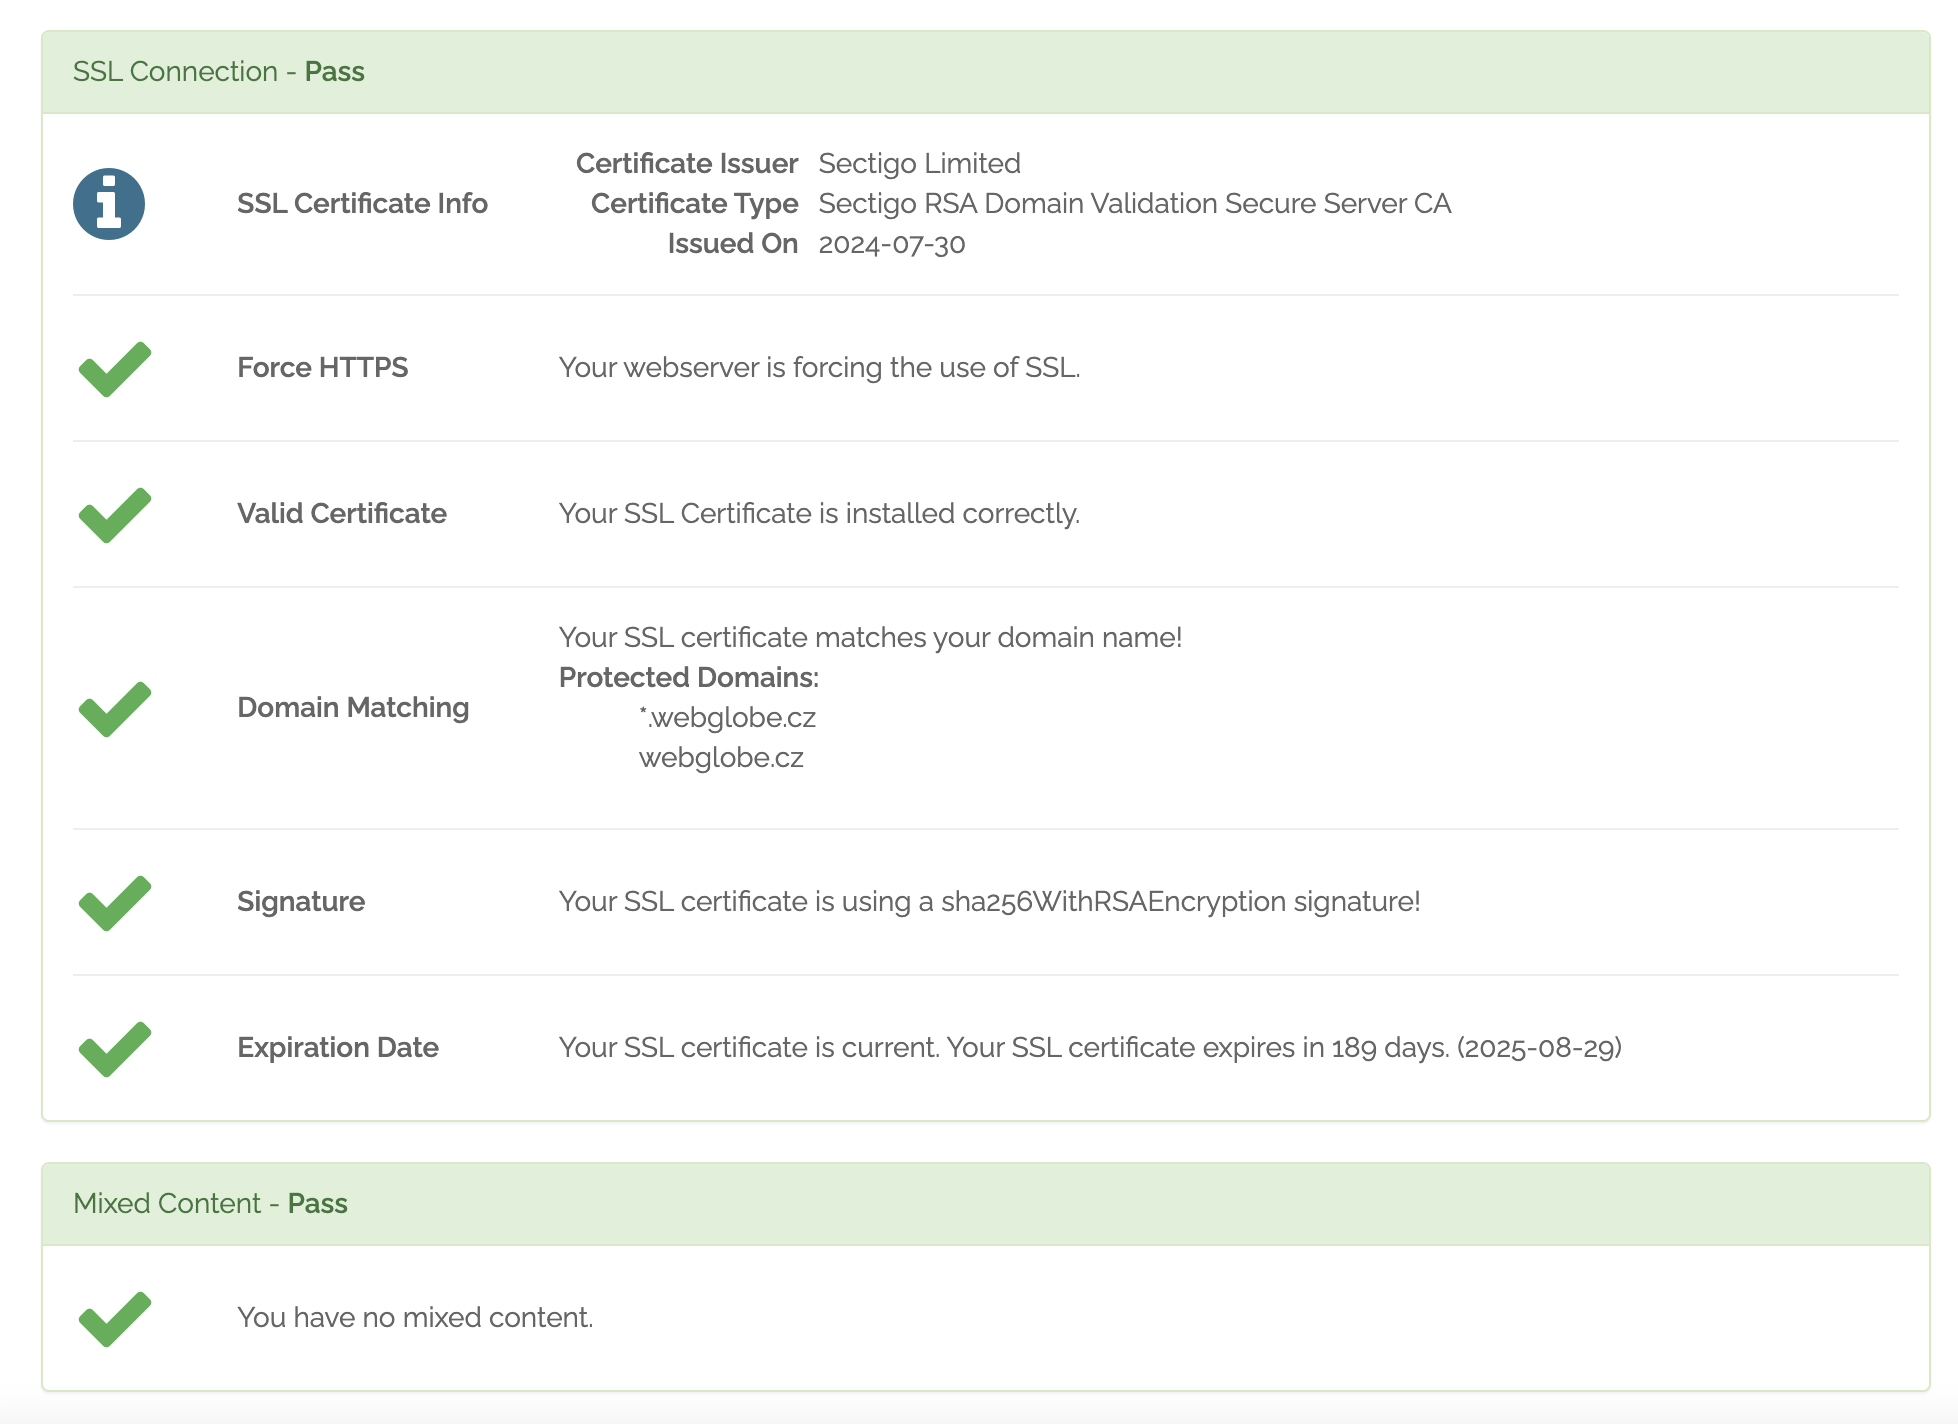Click the wildcard *.webglobe.cz domain entry
This screenshot has width=1958, height=1424.
727,718
